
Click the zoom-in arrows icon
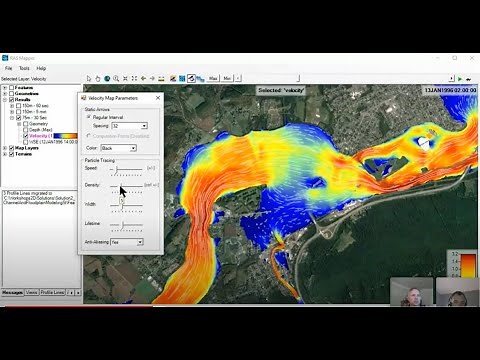pos(125,79)
